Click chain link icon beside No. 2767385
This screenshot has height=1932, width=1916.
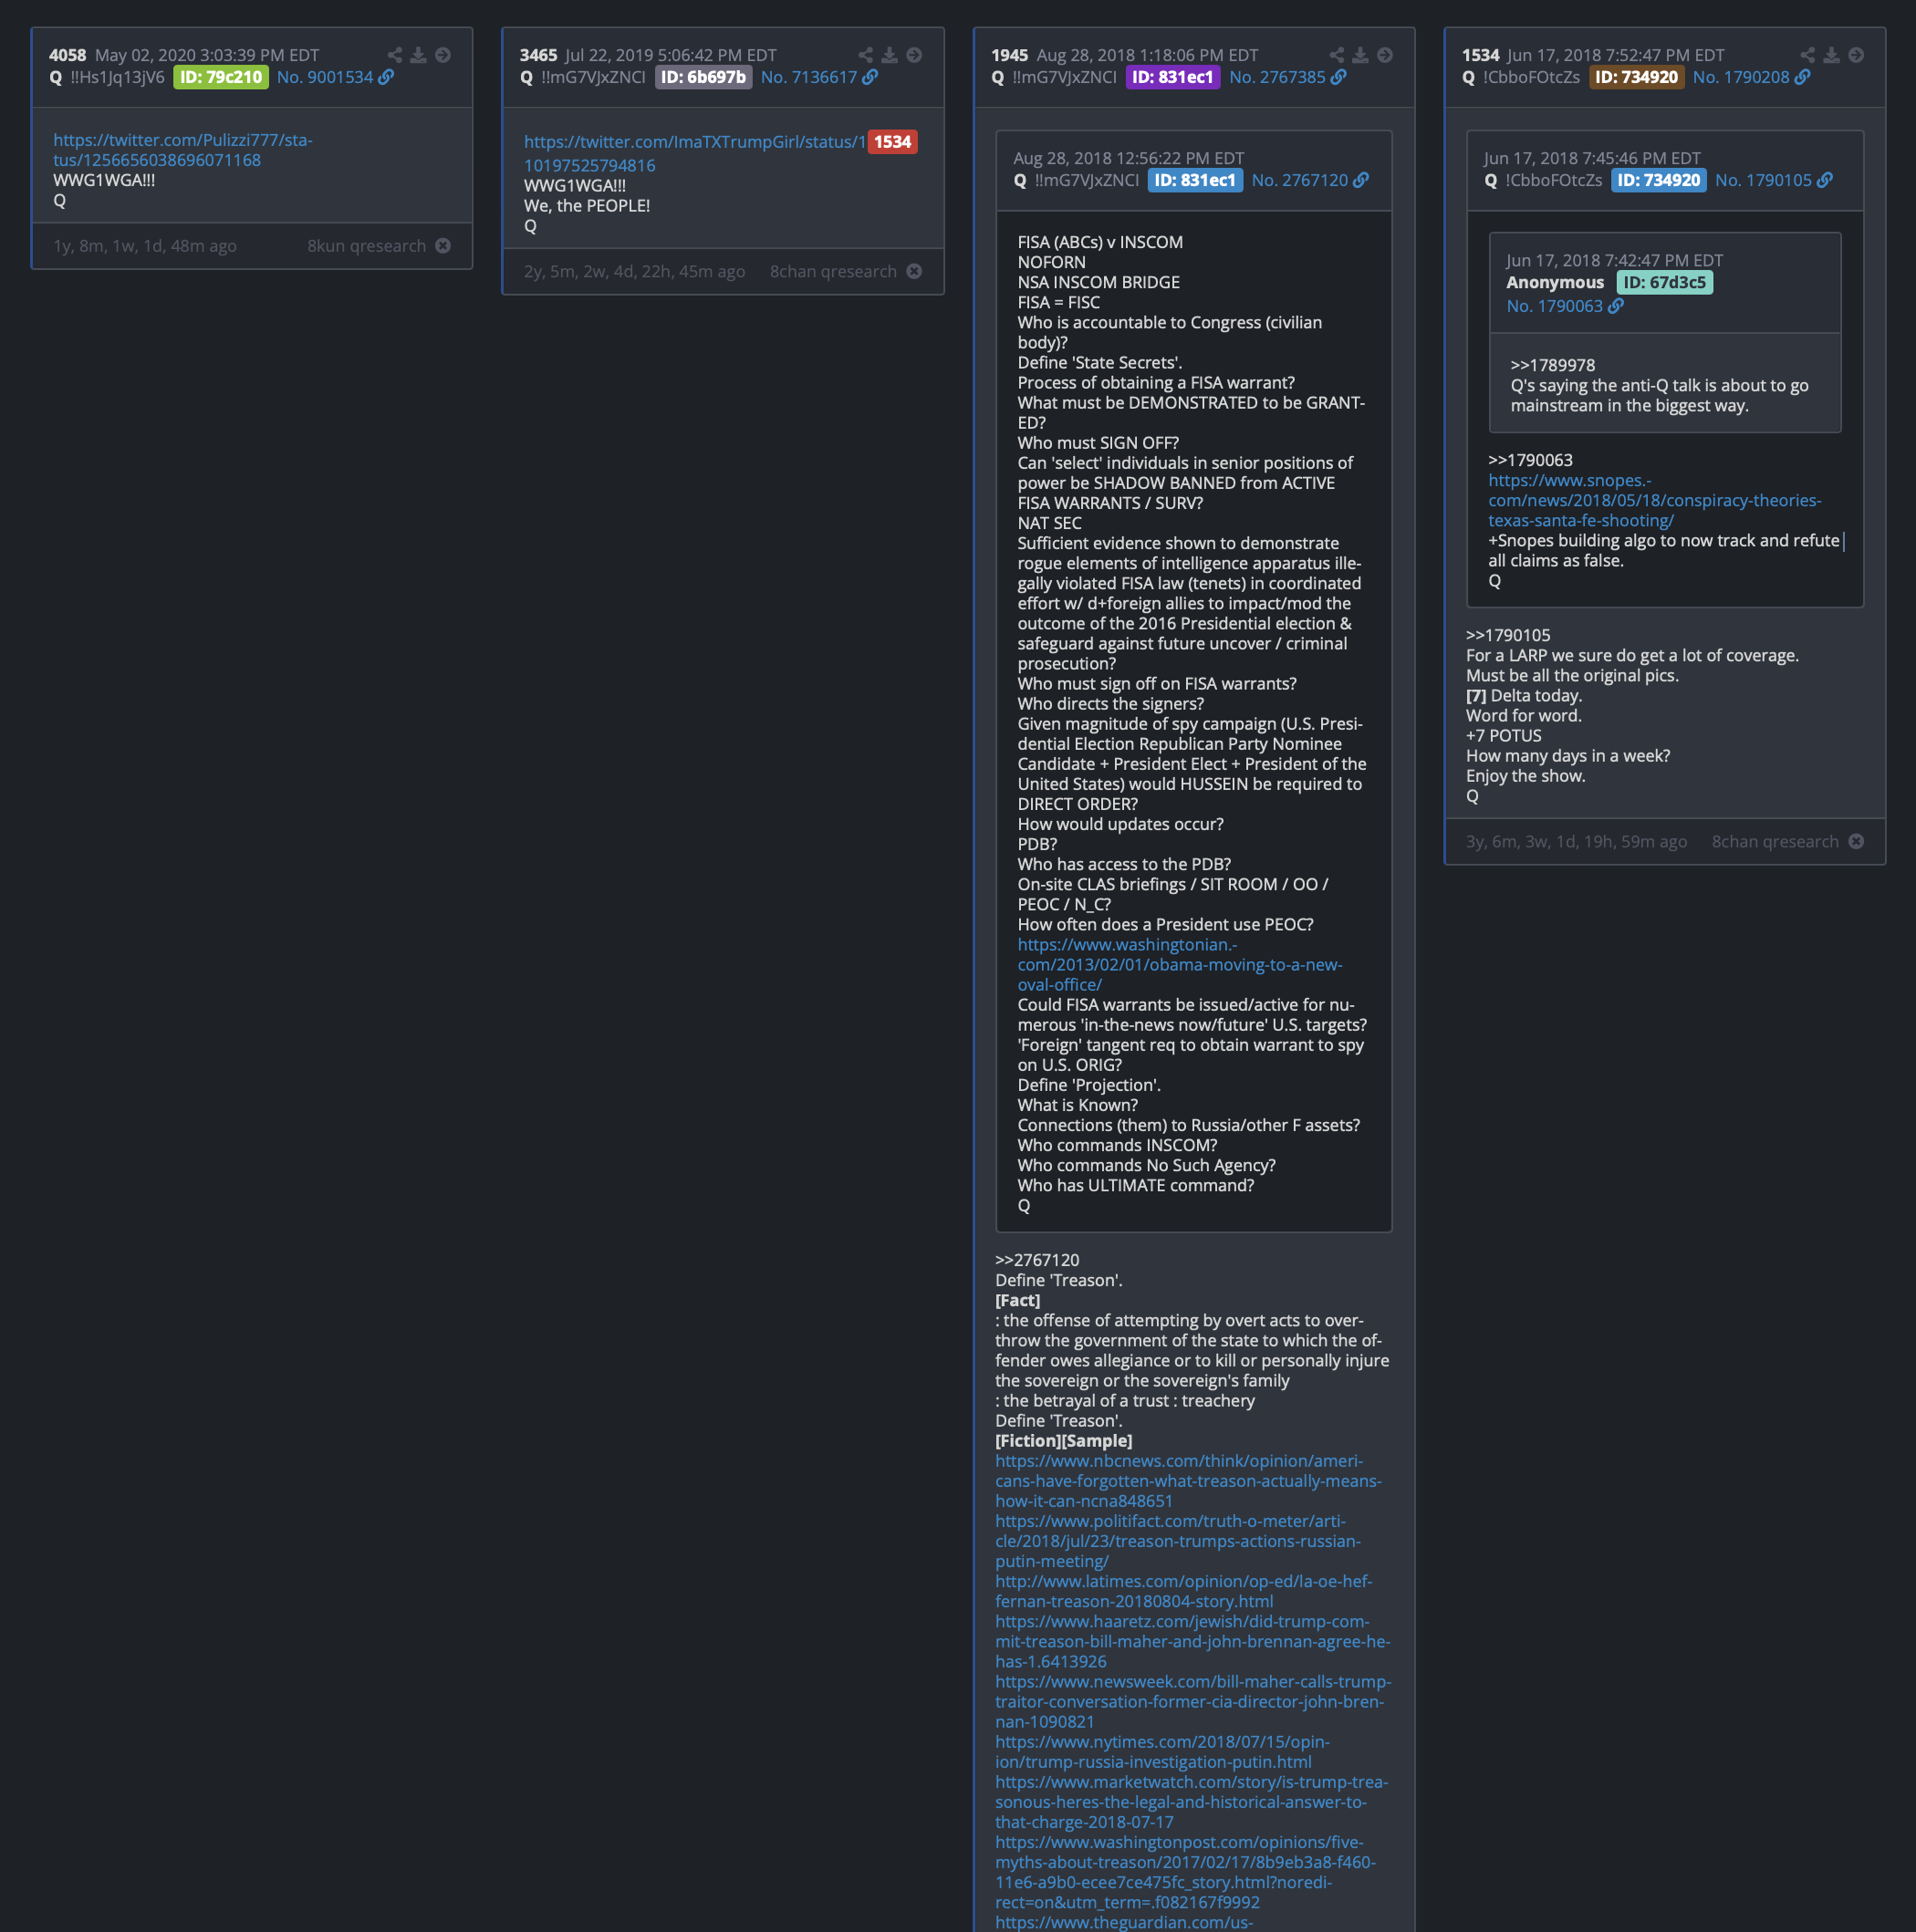(1339, 77)
